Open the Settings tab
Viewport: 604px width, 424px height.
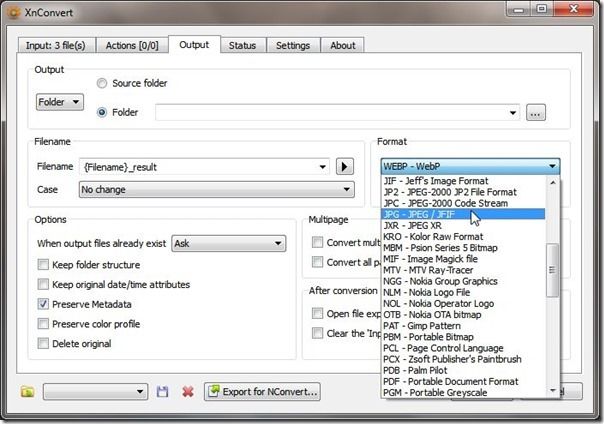pyautogui.click(x=293, y=45)
